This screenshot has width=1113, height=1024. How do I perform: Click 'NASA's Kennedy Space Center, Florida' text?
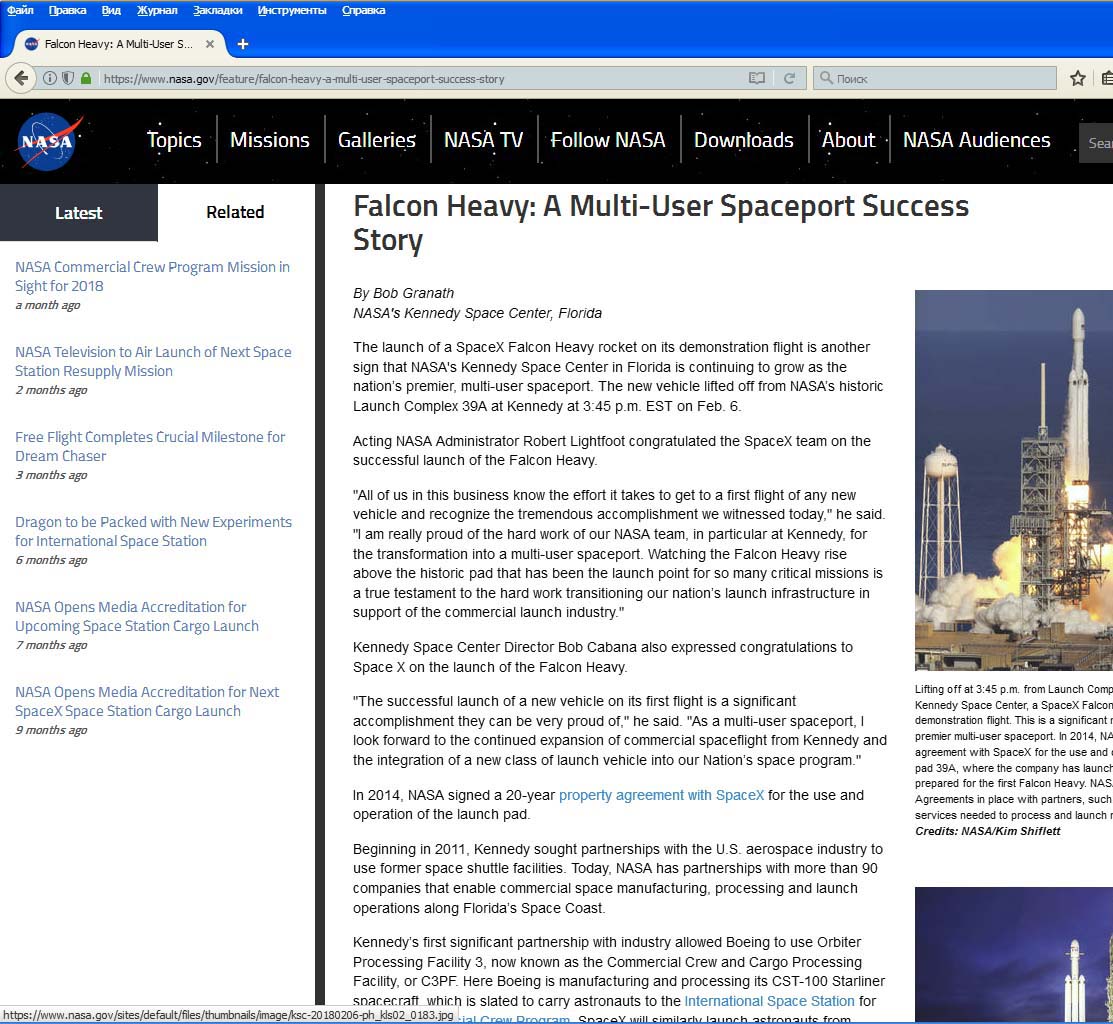pos(477,313)
